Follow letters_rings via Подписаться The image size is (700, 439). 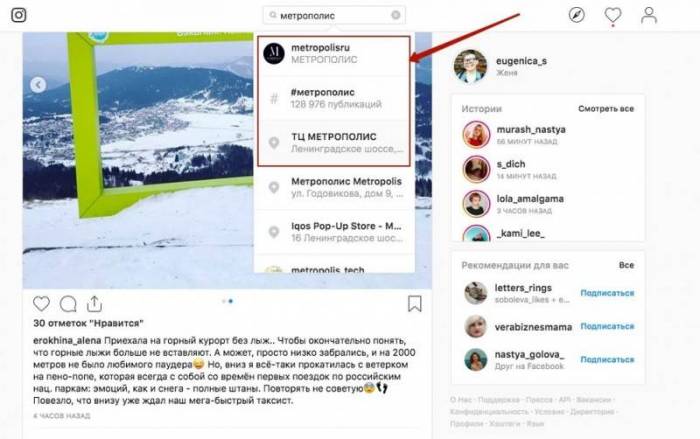607,293
